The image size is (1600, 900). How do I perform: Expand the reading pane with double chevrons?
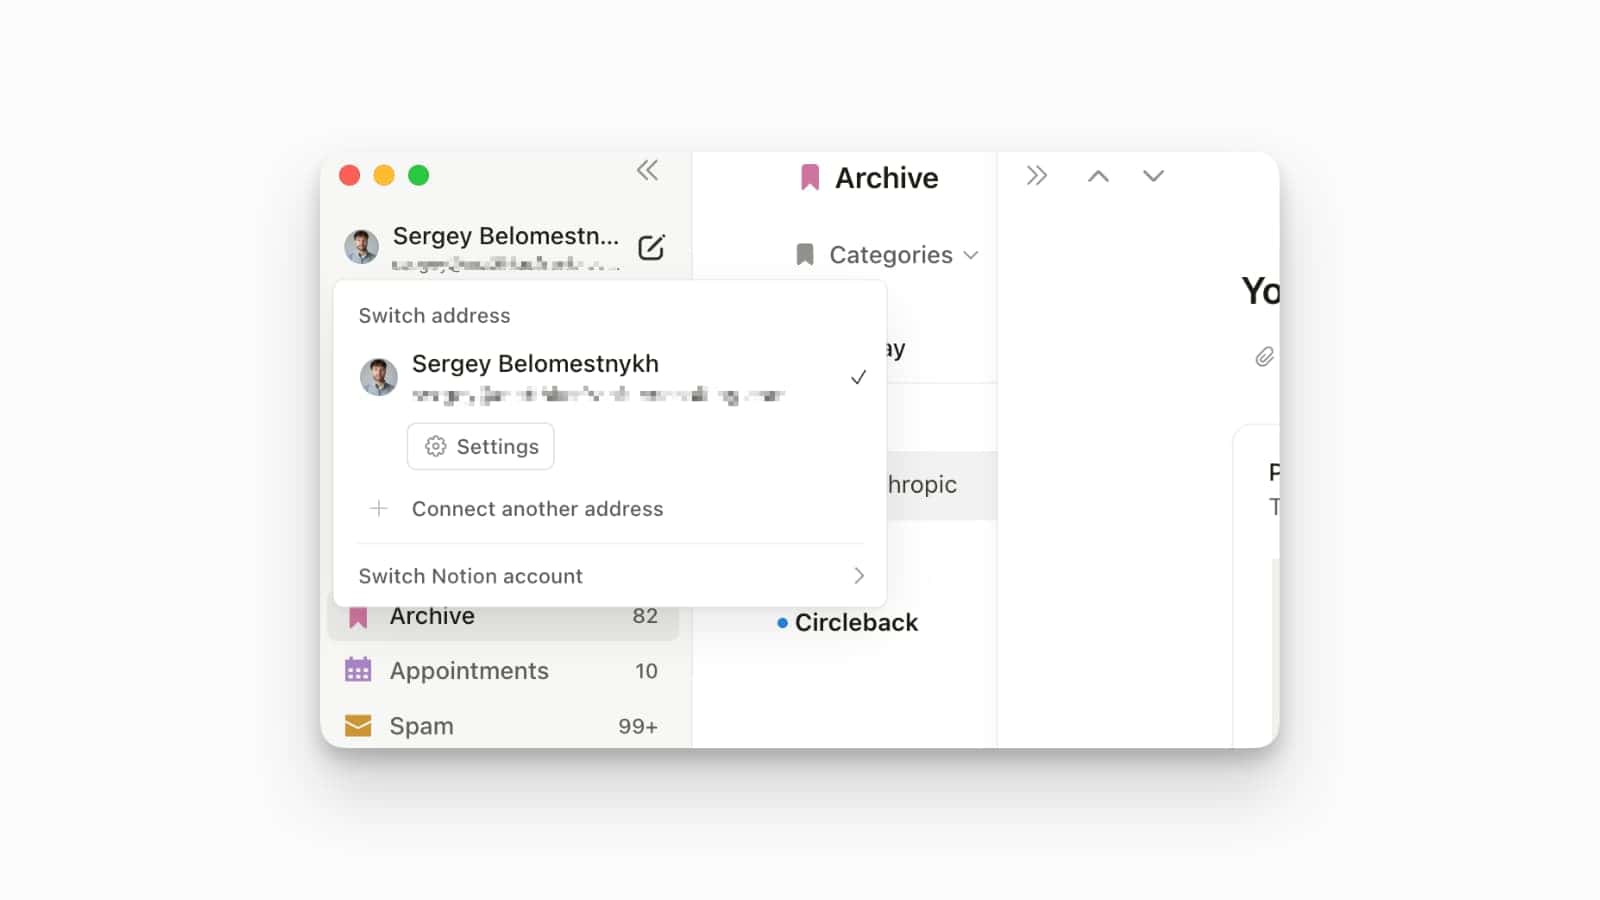point(1037,175)
